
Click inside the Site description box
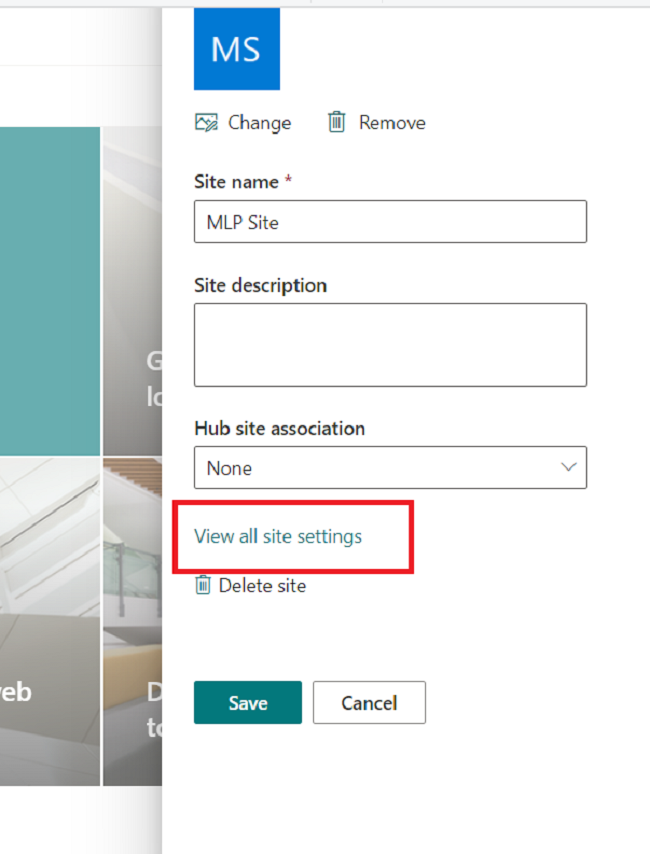(x=390, y=345)
